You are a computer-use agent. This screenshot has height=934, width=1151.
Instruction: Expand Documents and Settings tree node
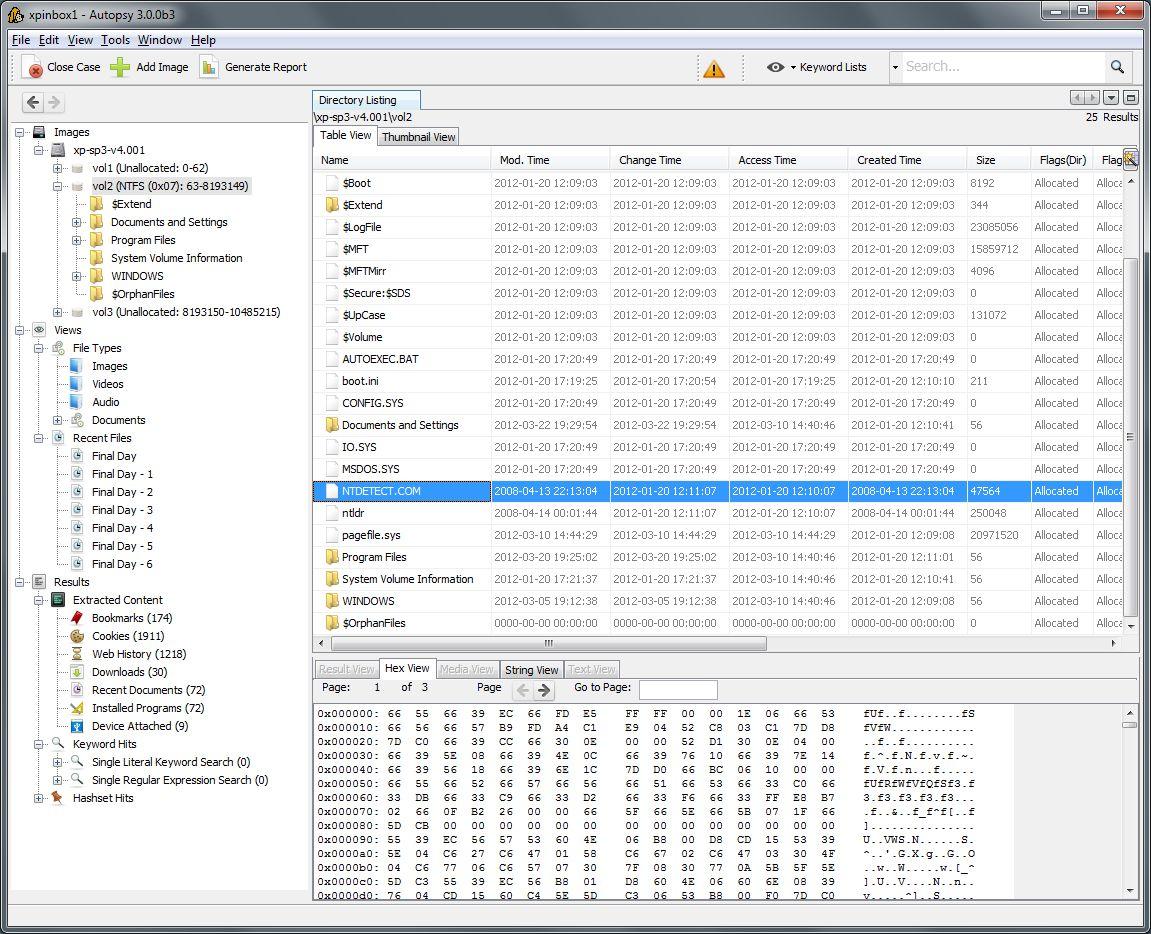click(77, 222)
